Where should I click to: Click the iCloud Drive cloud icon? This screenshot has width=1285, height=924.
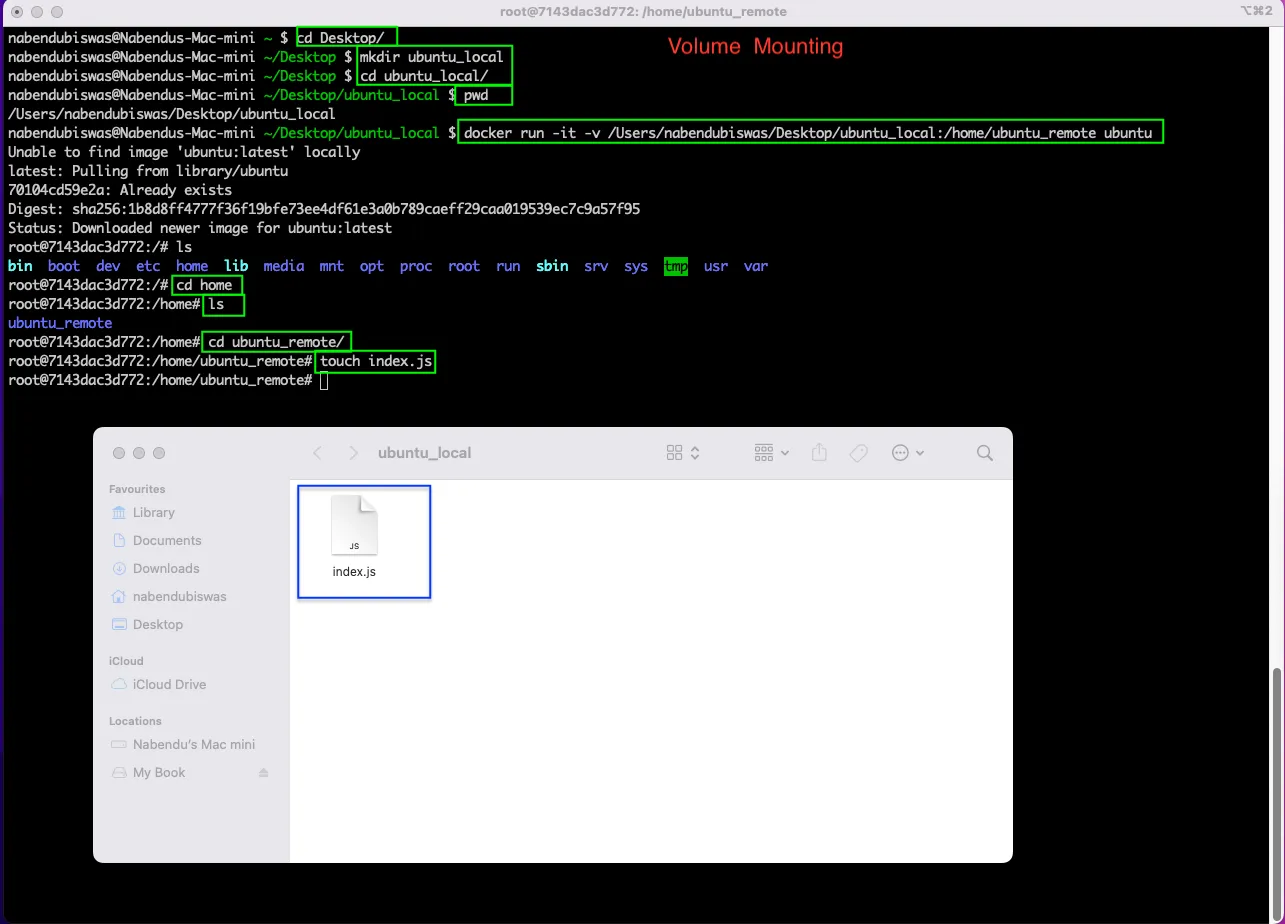tap(120, 684)
